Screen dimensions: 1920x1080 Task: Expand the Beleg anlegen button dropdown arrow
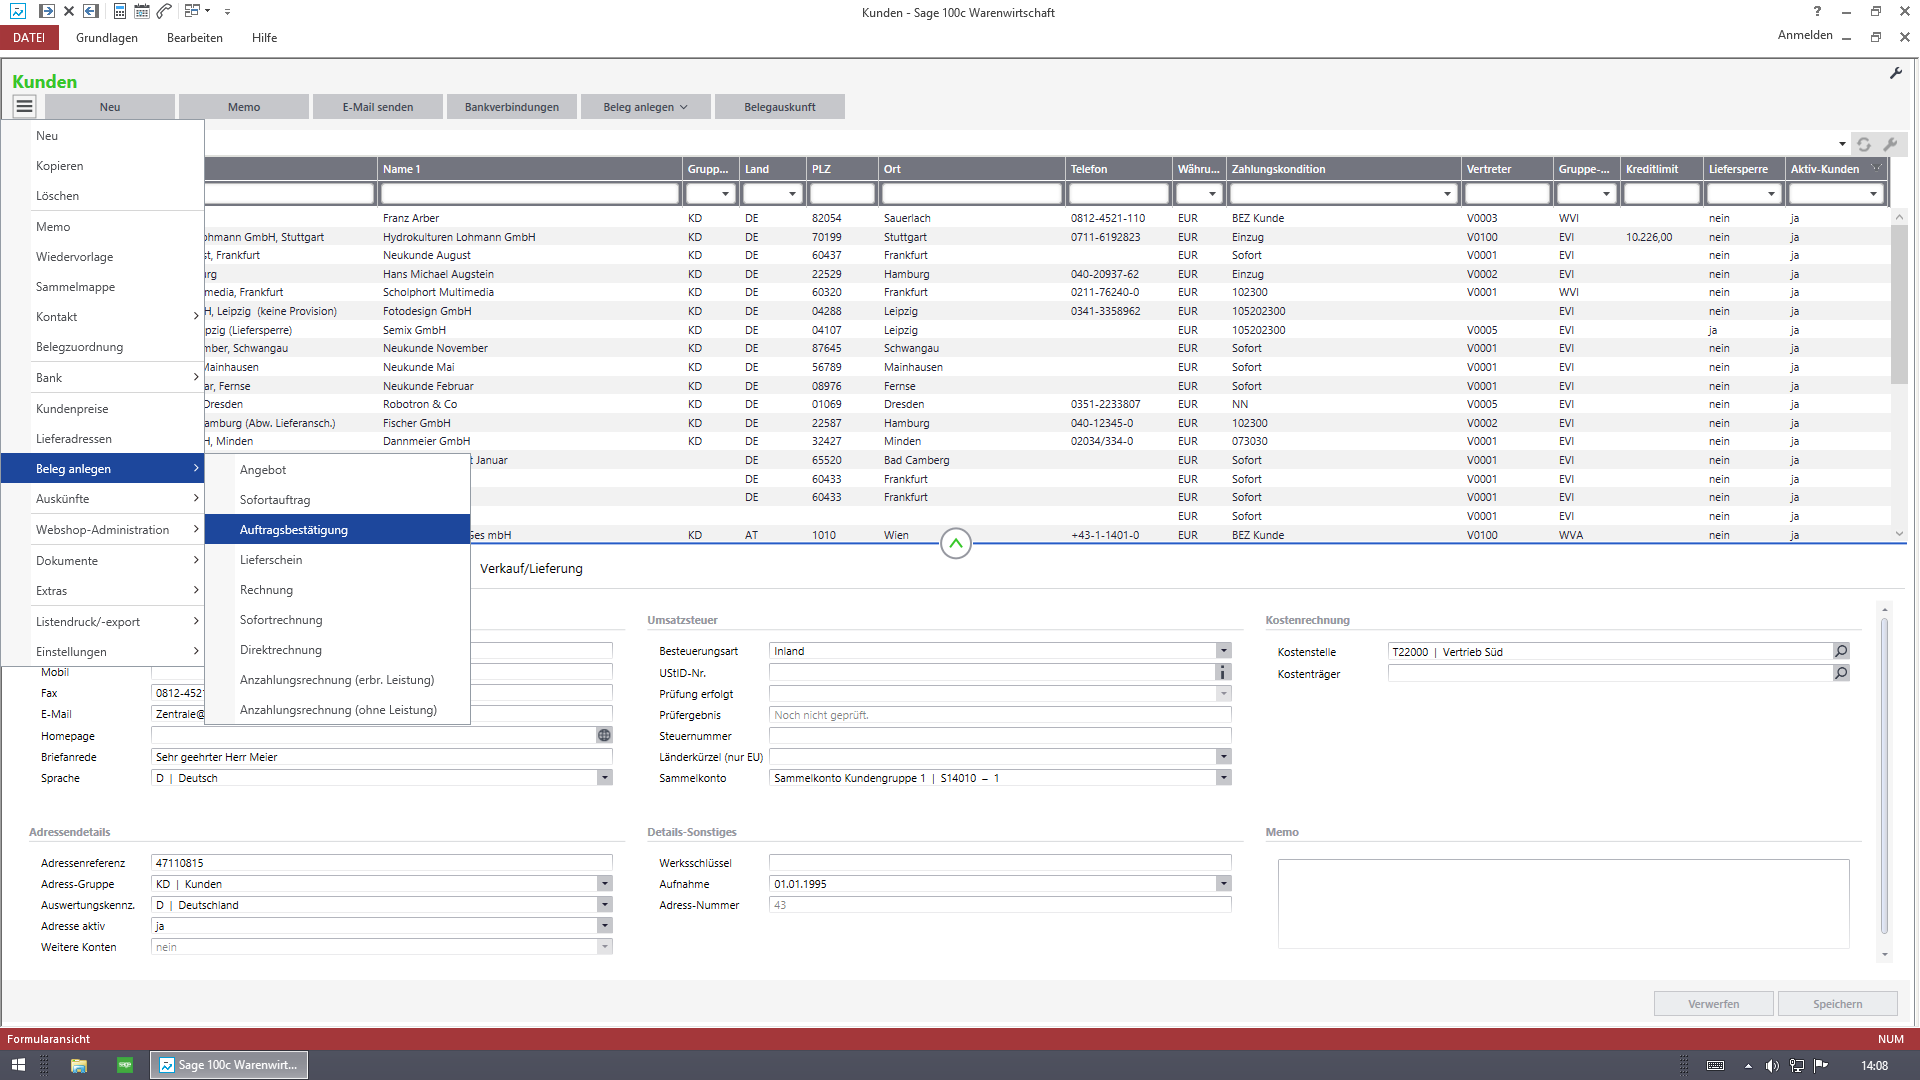pyautogui.click(x=684, y=106)
